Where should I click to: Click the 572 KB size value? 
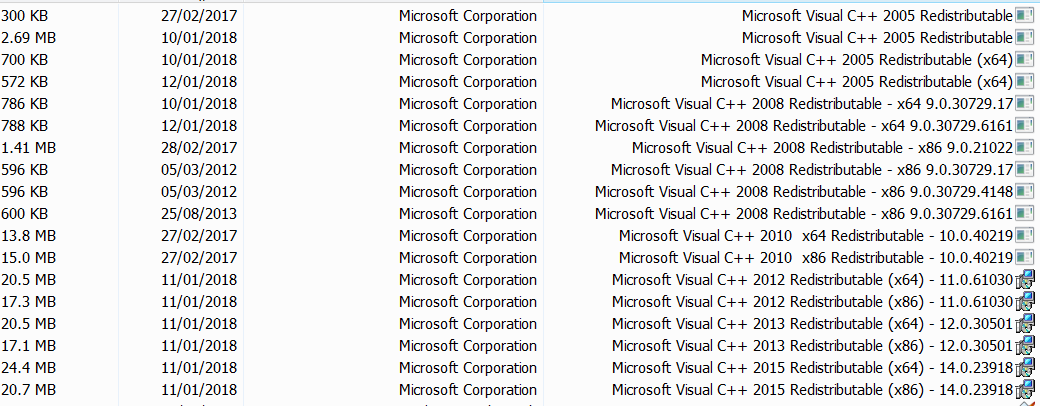pyautogui.click(x=25, y=82)
